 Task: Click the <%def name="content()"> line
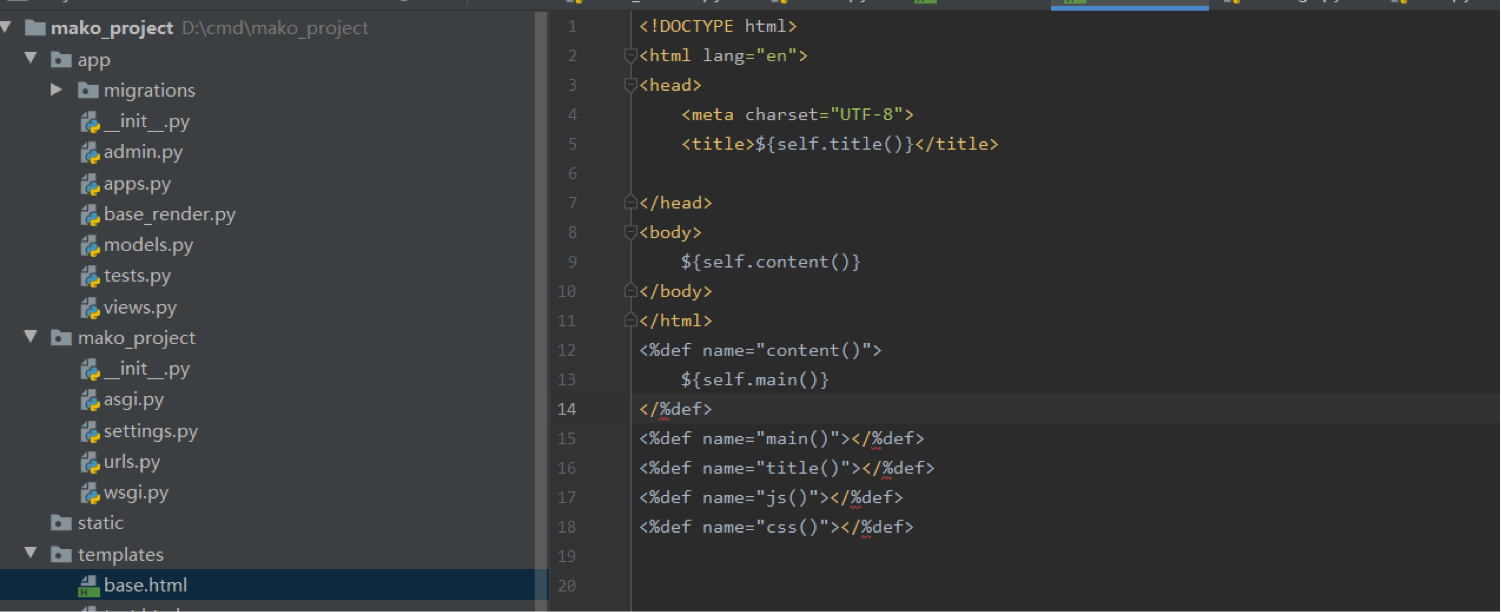(x=760, y=350)
